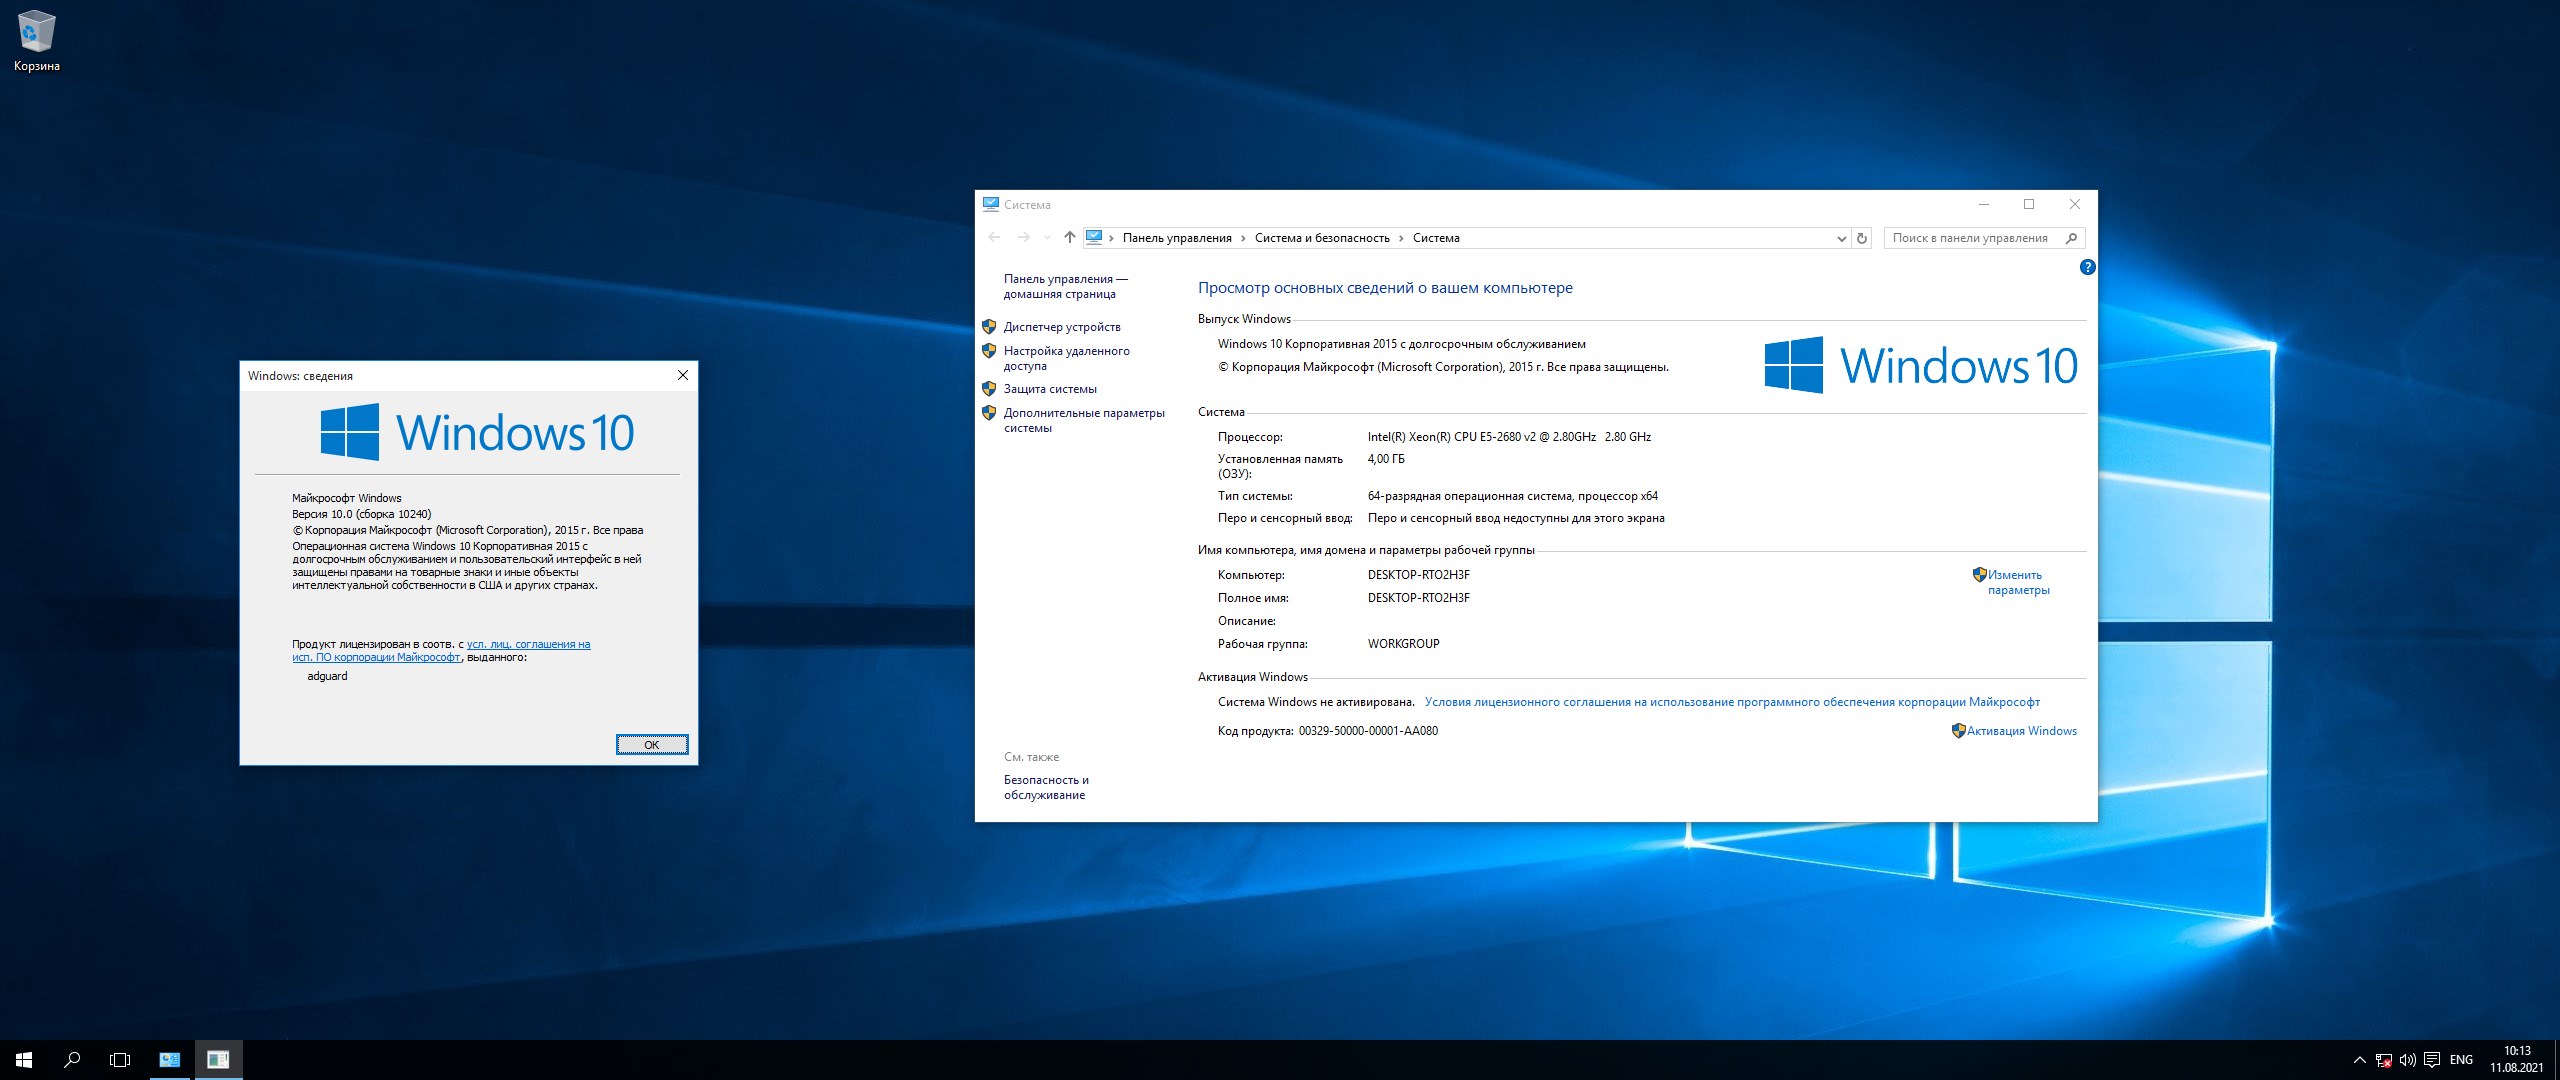The image size is (2560, 1080).
Task: Close the Windows: сведения dialog
Action: coord(683,375)
